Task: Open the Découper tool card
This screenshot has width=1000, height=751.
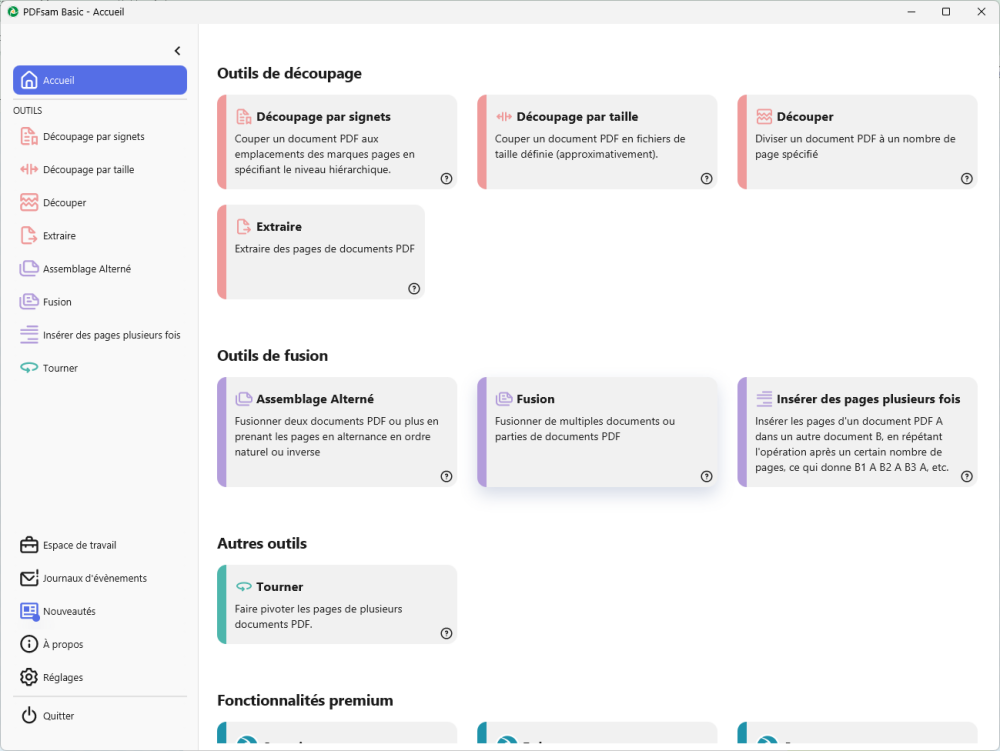Action: [857, 142]
